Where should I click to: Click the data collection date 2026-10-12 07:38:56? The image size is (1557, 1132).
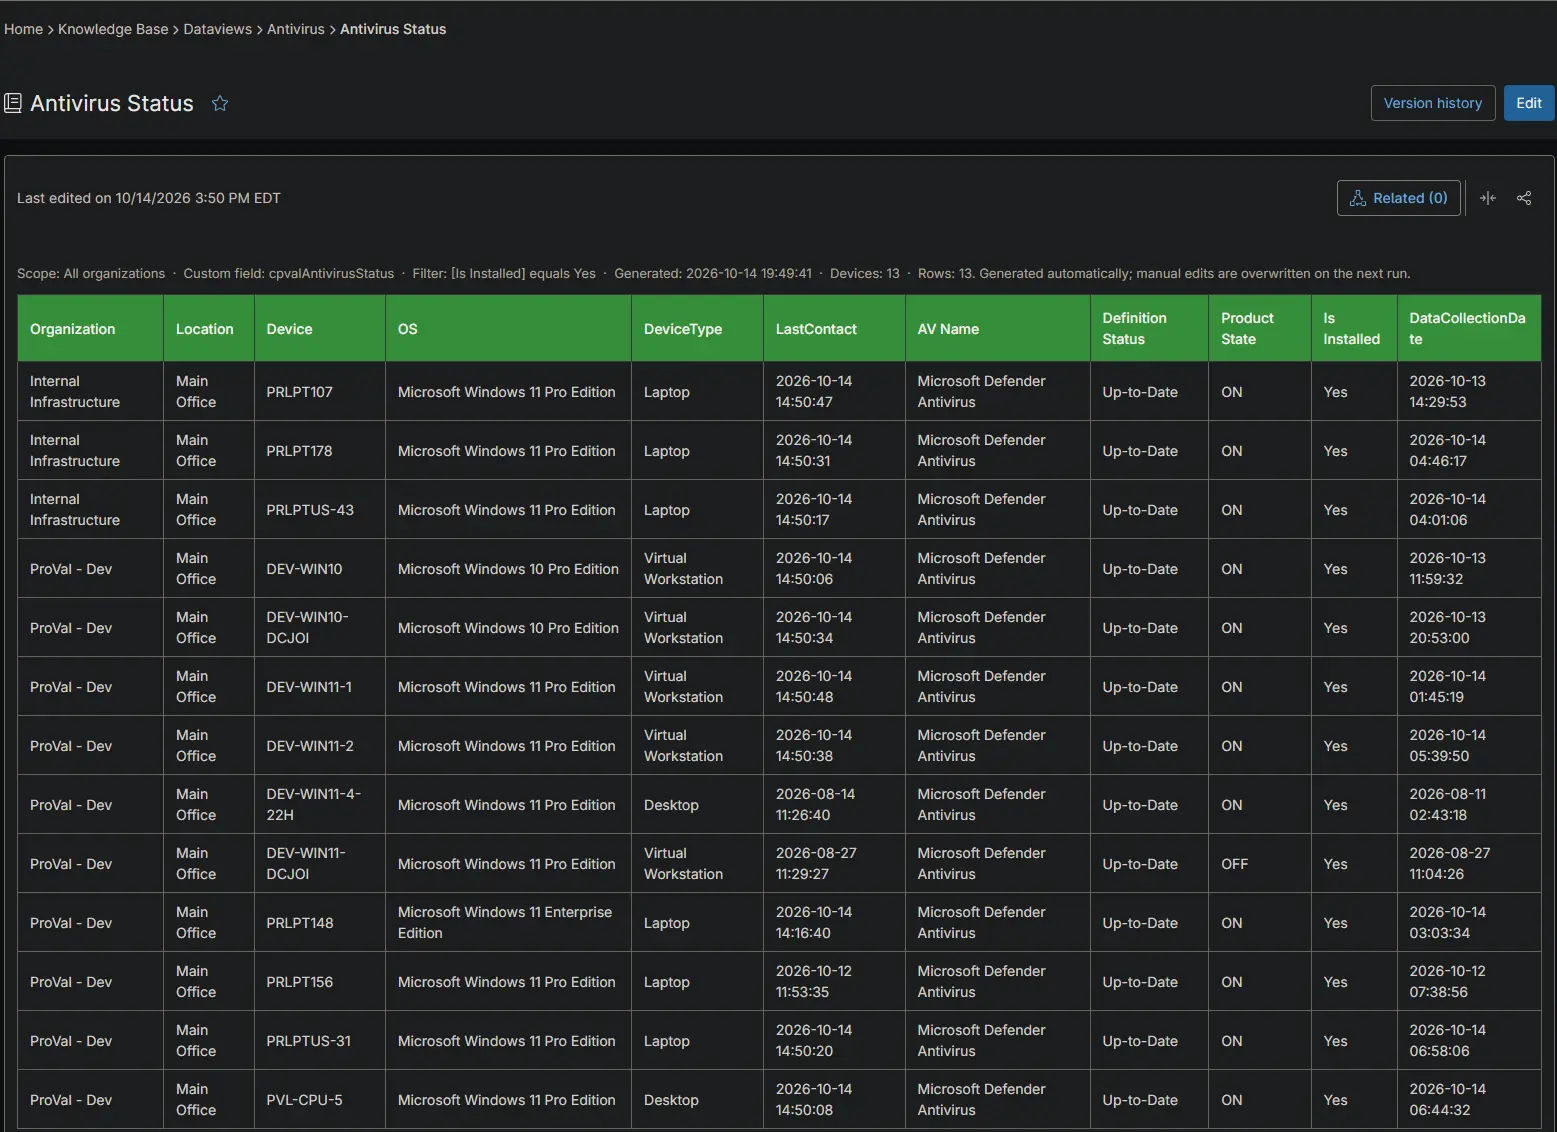click(1469, 981)
